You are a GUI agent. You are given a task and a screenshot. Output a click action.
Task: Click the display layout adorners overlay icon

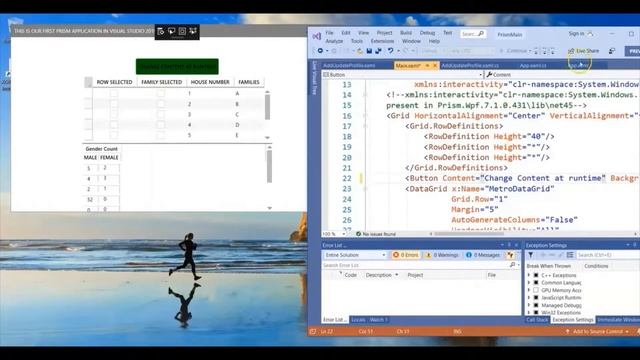[182, 31]
